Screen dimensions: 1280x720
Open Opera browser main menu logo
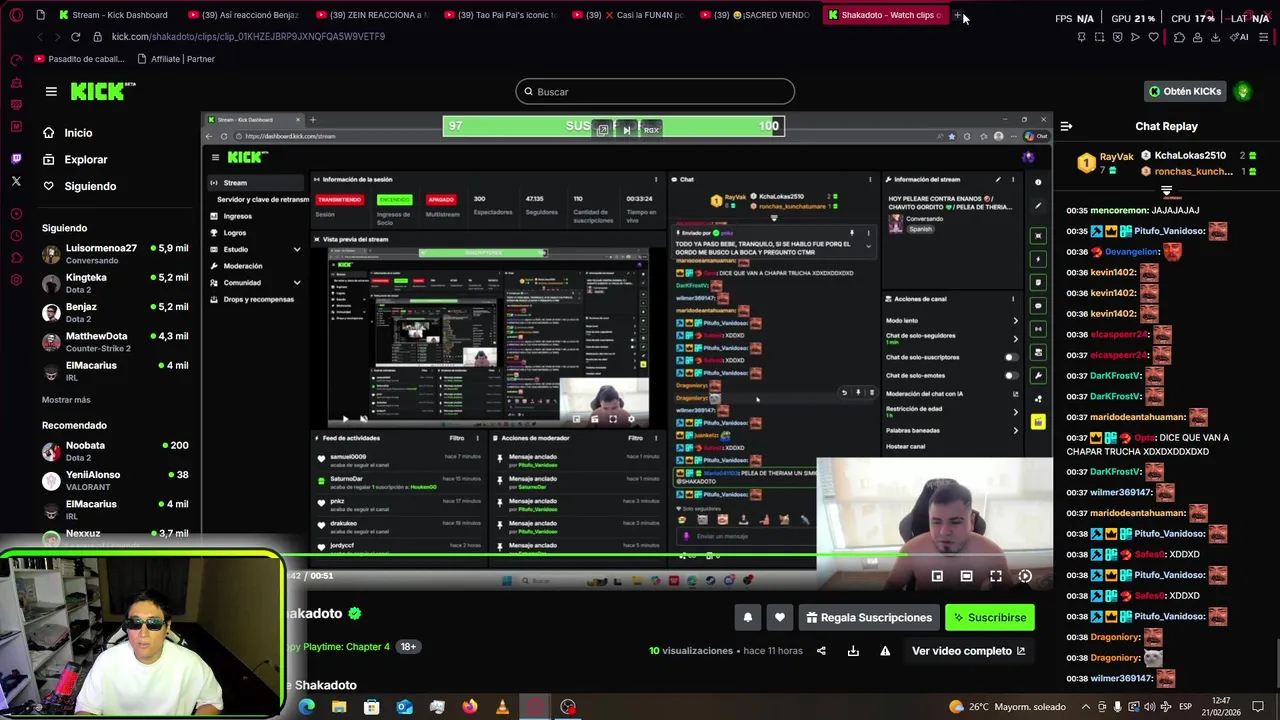coord(14,15)
